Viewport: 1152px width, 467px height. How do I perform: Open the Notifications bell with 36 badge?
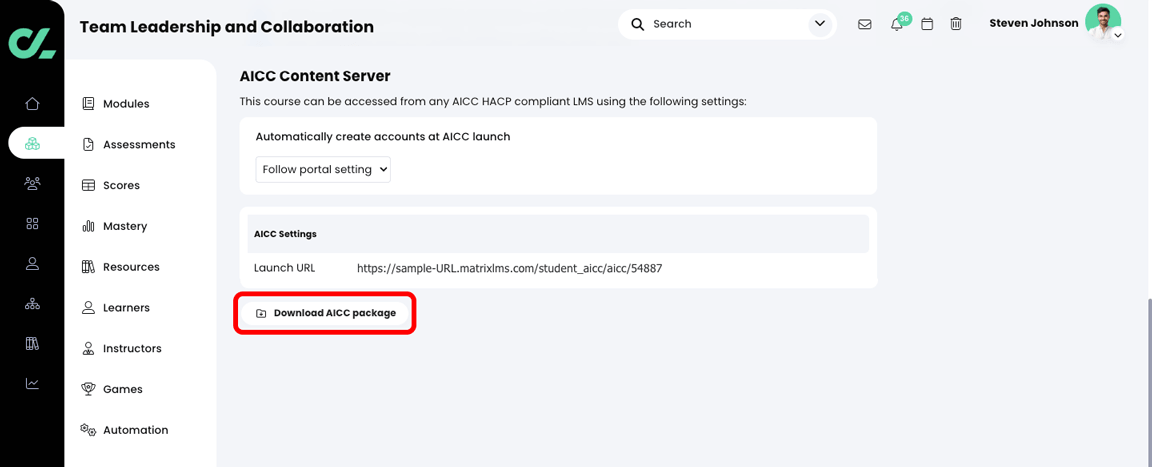tap(897, 24)
